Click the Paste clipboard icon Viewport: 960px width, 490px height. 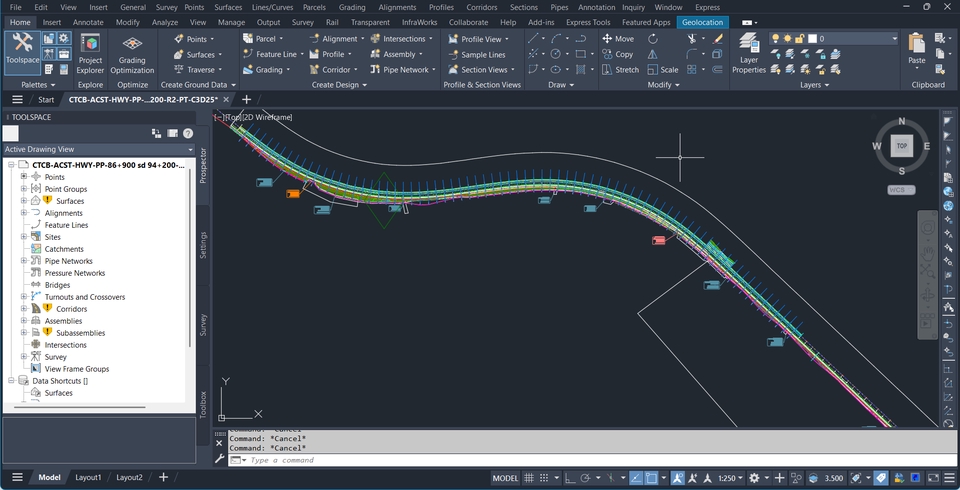pyautogui.click(x=916, y=48)
